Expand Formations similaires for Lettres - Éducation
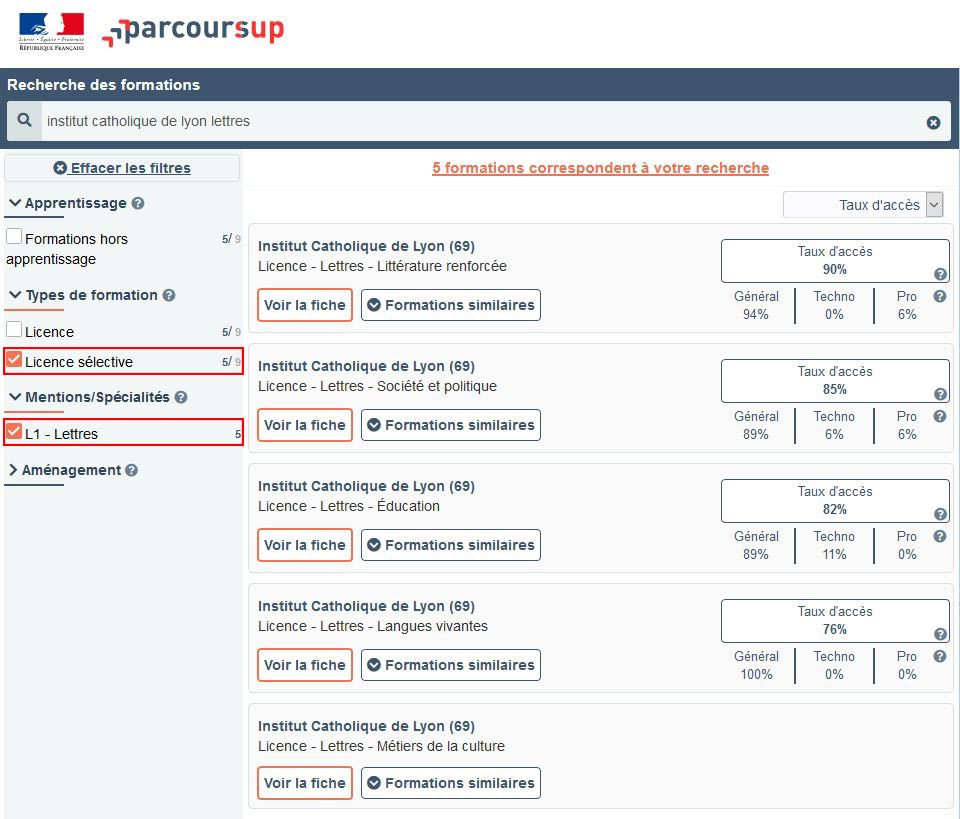Viewport: 960px width, 819px height. pos(451,545)
